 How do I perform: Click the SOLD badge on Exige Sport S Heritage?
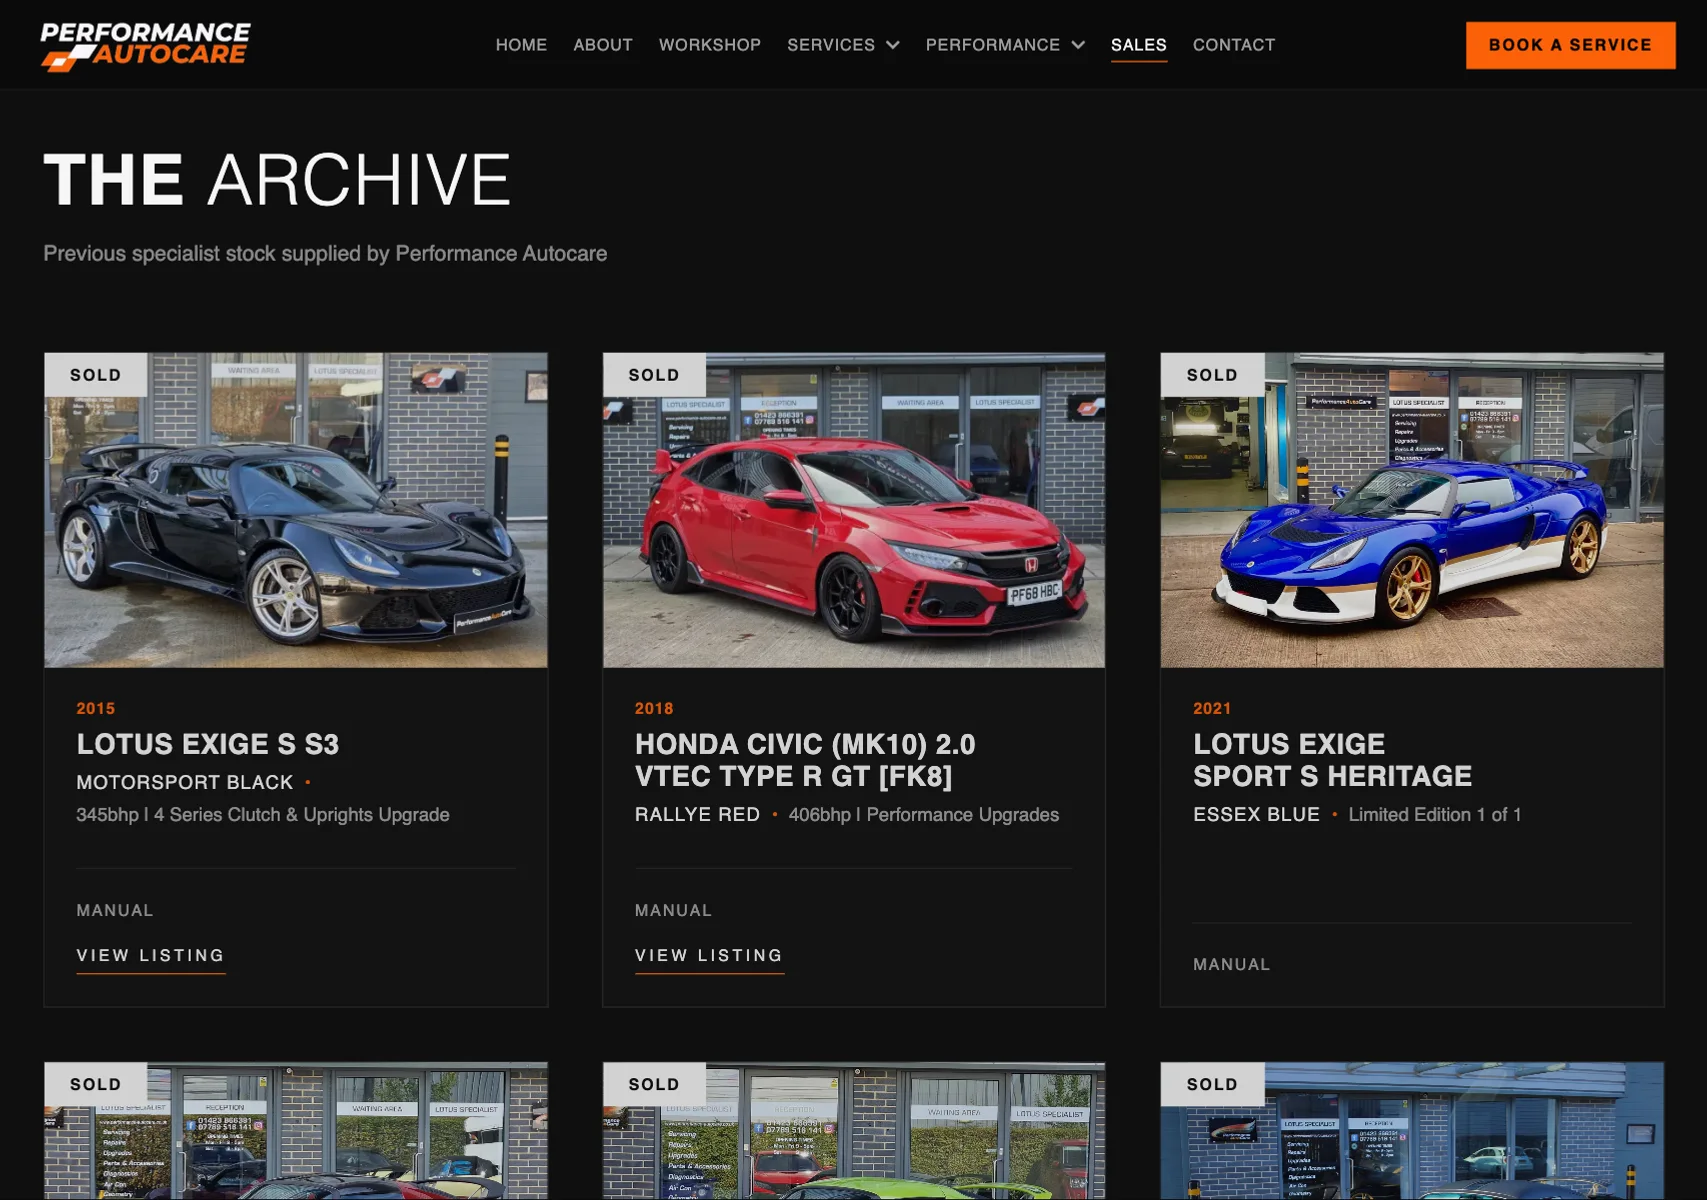(x=1212, y=375)
